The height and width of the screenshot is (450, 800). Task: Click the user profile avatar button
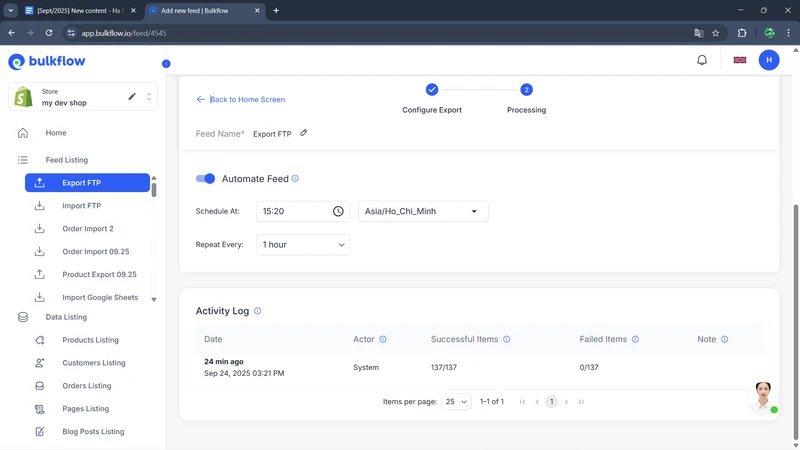769,60
